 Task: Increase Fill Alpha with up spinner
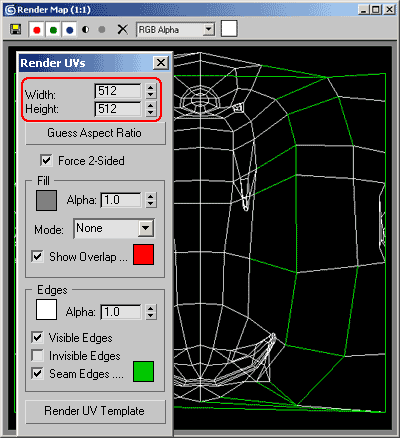[151, 196]
